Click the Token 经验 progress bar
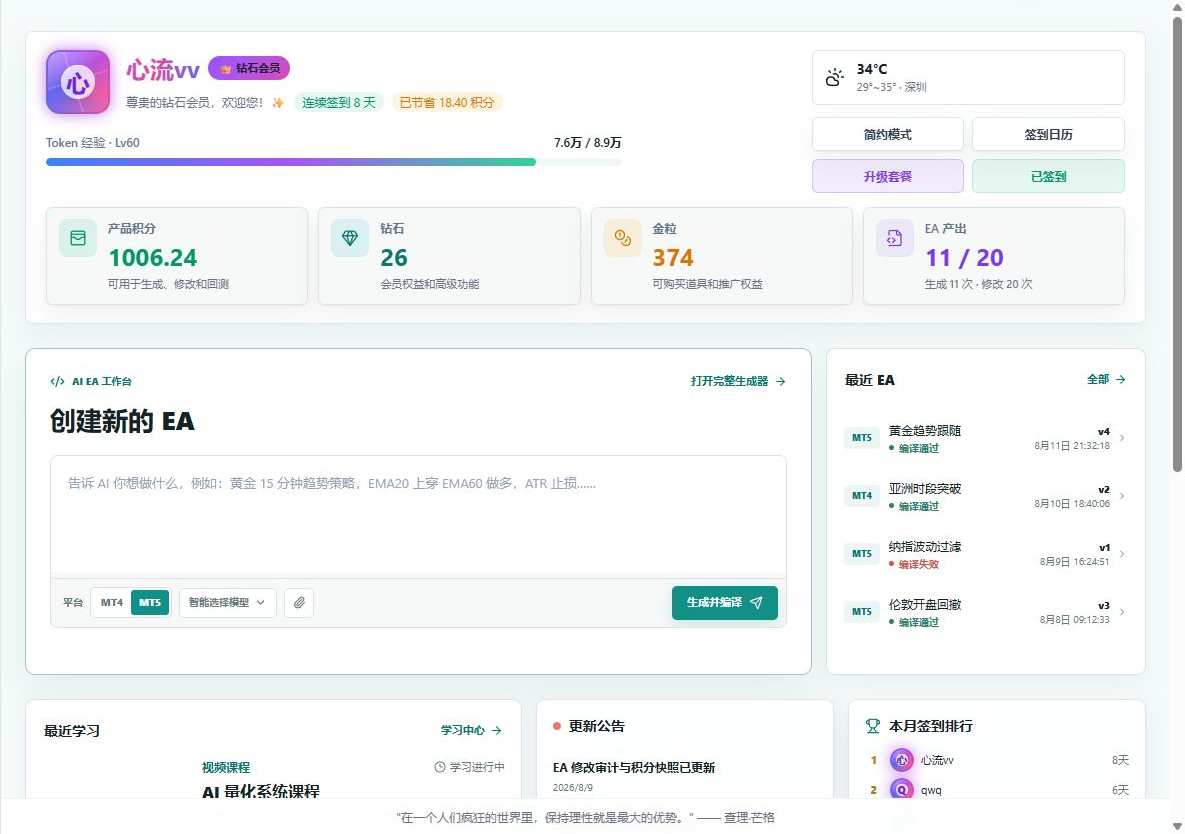 333,162
